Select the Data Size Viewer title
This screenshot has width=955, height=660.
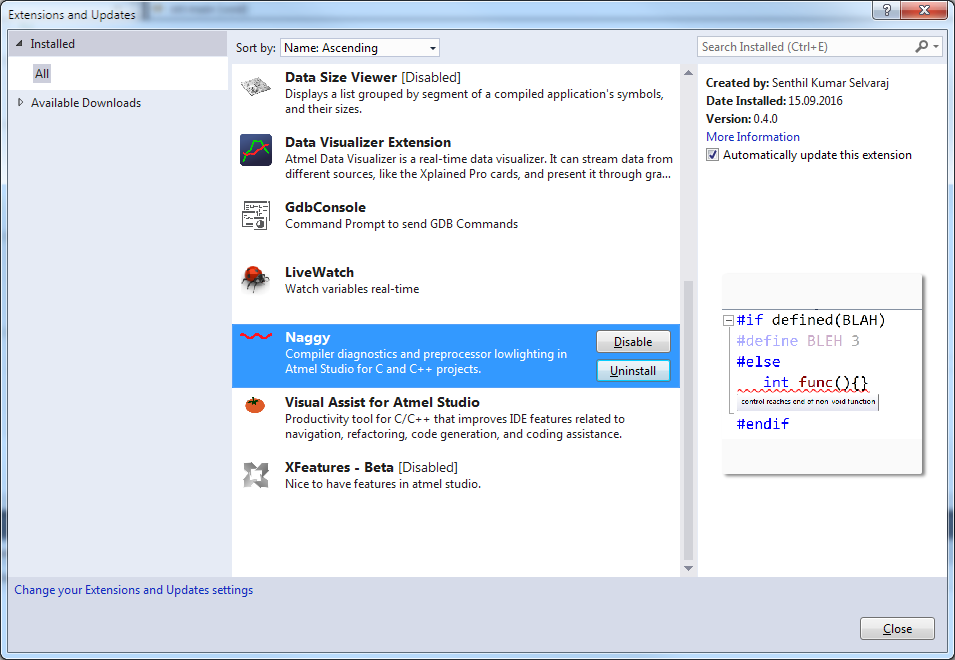[x=341, y=77]
